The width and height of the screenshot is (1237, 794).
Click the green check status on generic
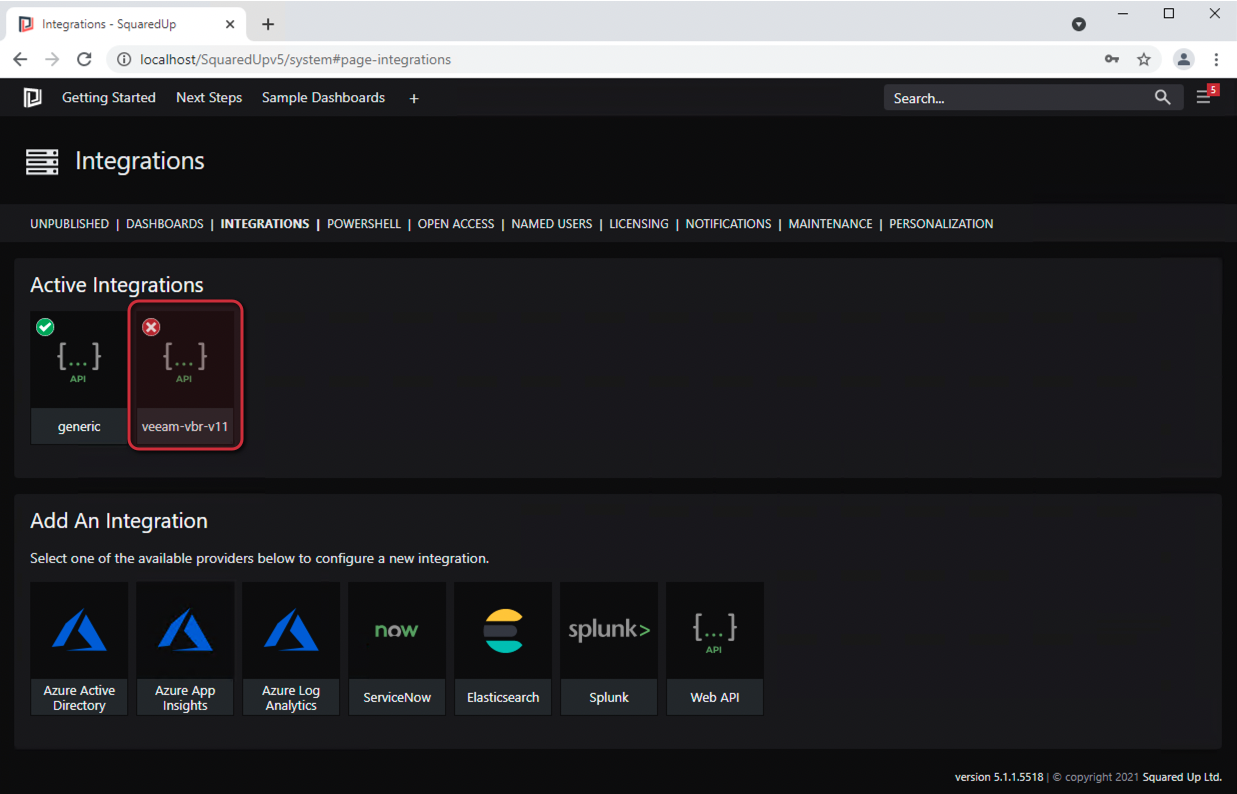(x=45, y=327)
